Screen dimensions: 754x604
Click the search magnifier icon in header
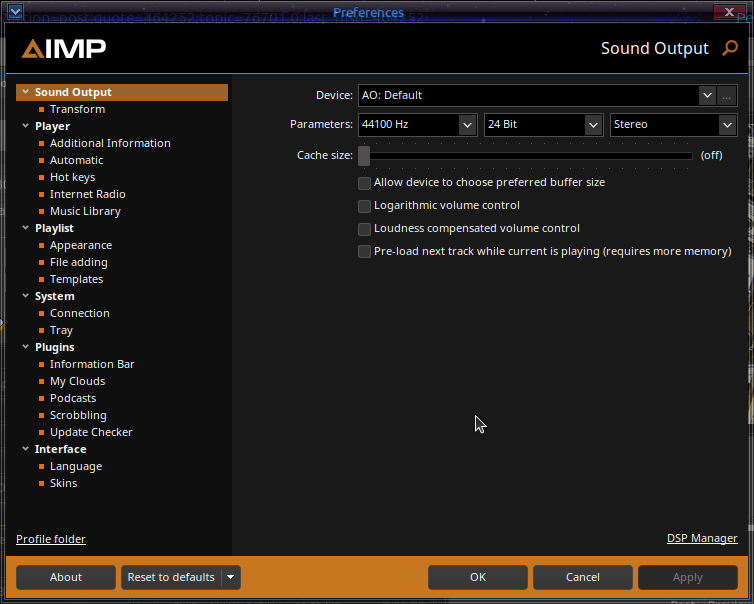click(x=729, y=48)
